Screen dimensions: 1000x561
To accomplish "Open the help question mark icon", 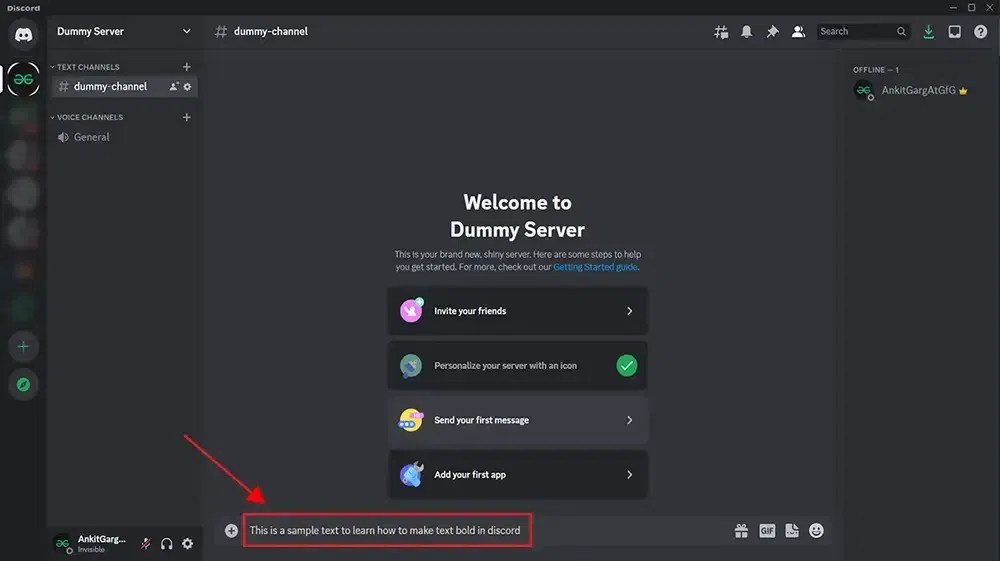I will tap(980, 32).
